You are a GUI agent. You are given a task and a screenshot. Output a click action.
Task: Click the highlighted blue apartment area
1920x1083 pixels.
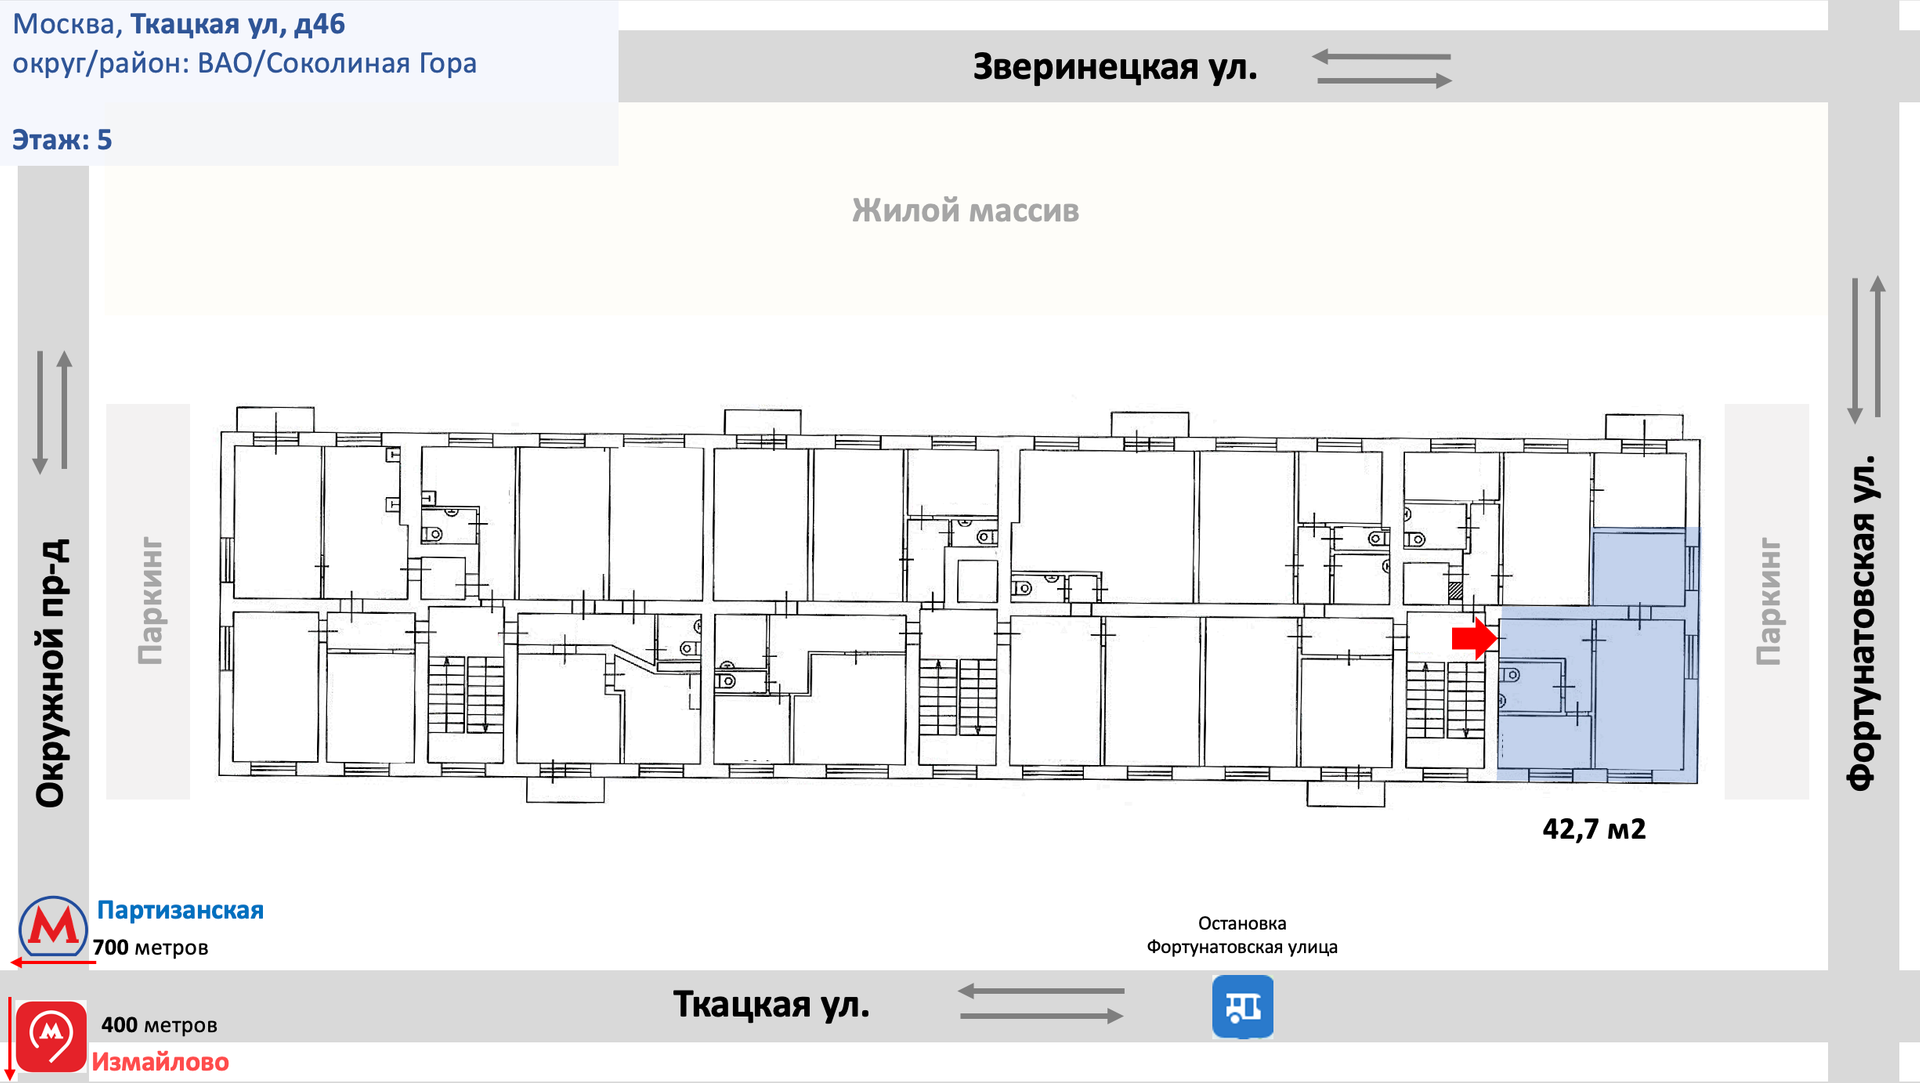point(1640,696)
